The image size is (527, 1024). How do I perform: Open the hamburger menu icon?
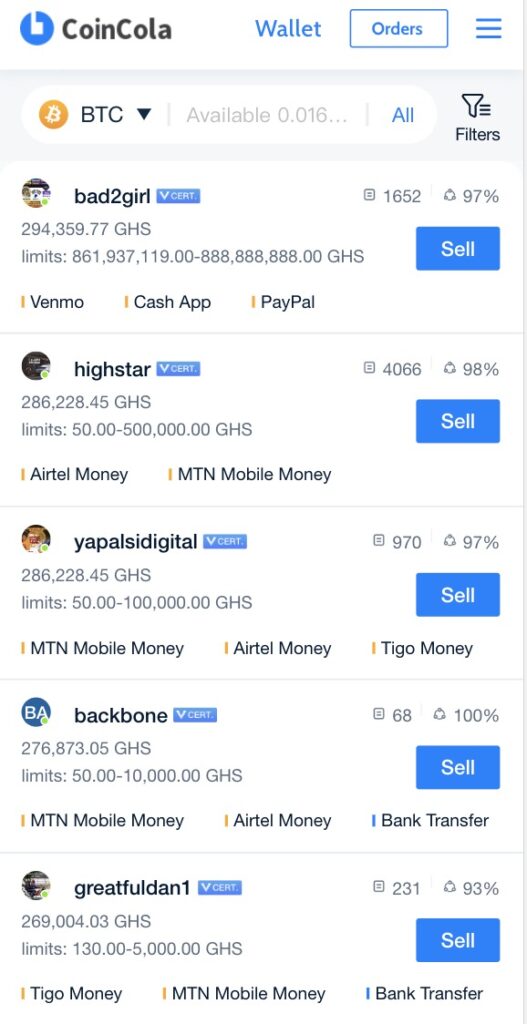(488, 28)
